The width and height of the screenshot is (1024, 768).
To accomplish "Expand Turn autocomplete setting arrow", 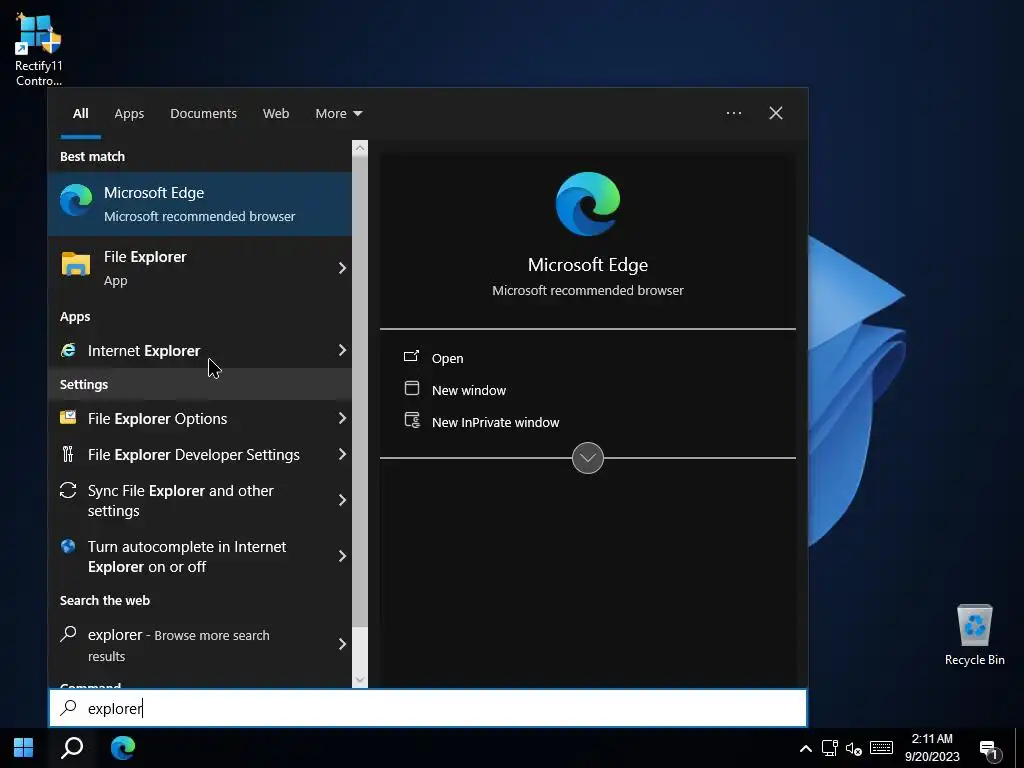I will click(x=342, y=556).
